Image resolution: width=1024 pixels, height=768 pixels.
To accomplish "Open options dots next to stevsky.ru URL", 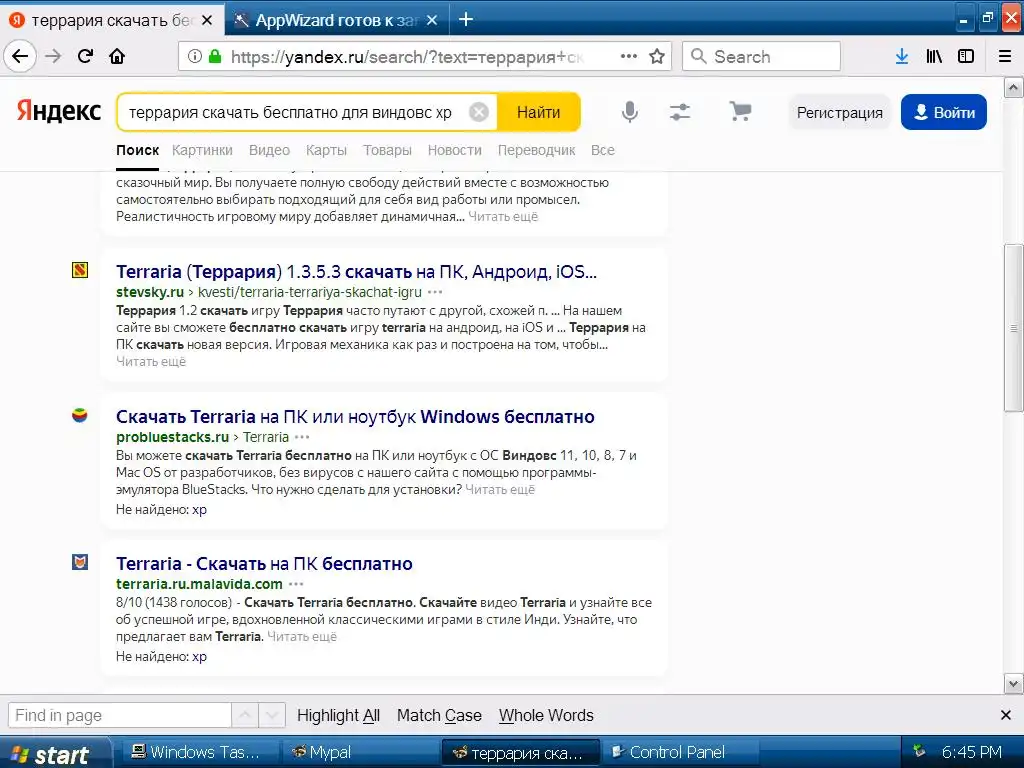I will point(435,292).
